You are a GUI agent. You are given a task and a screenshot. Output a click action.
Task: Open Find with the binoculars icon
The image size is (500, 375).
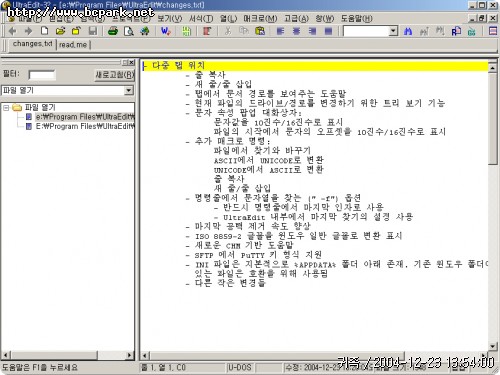click(408, 31)
